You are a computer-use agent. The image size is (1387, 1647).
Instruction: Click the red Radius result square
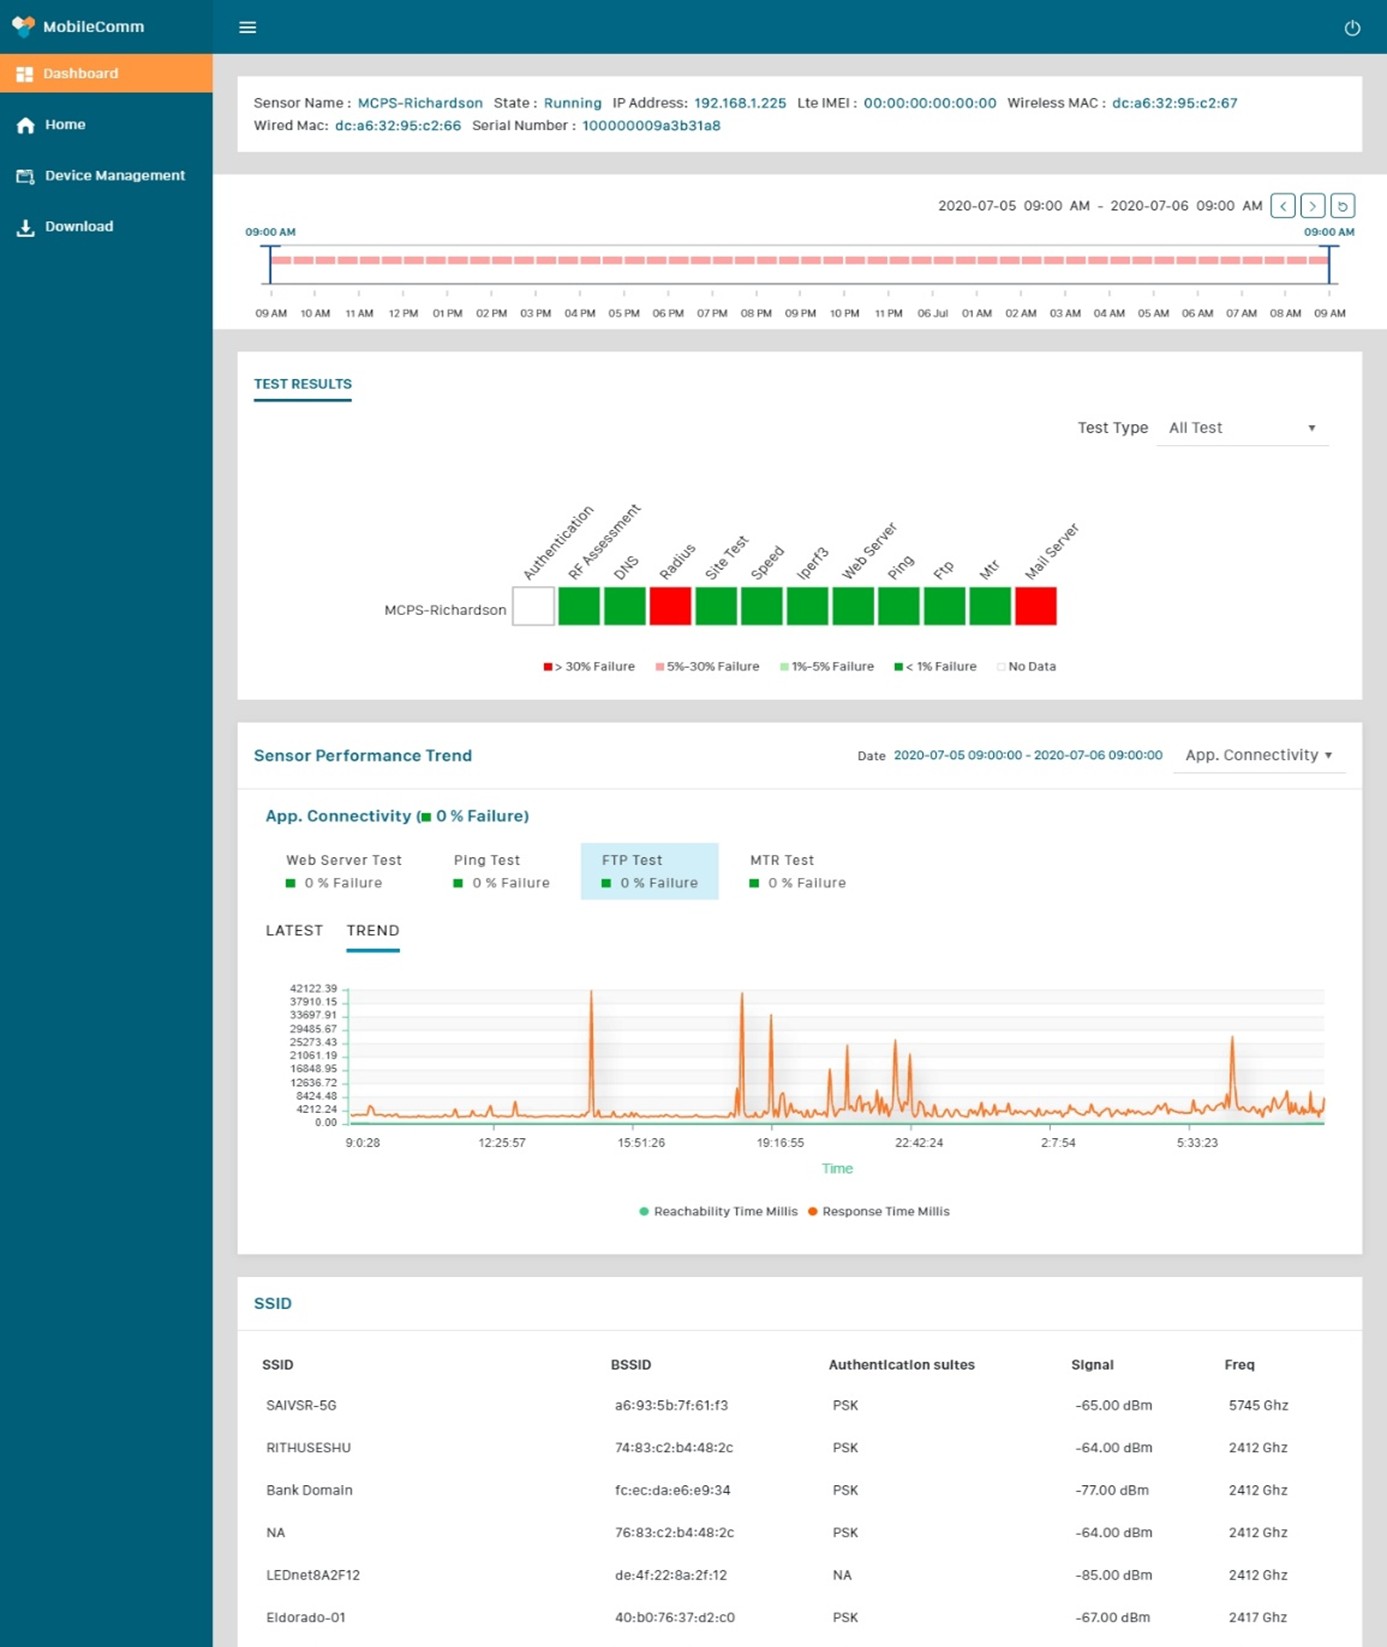670,606
